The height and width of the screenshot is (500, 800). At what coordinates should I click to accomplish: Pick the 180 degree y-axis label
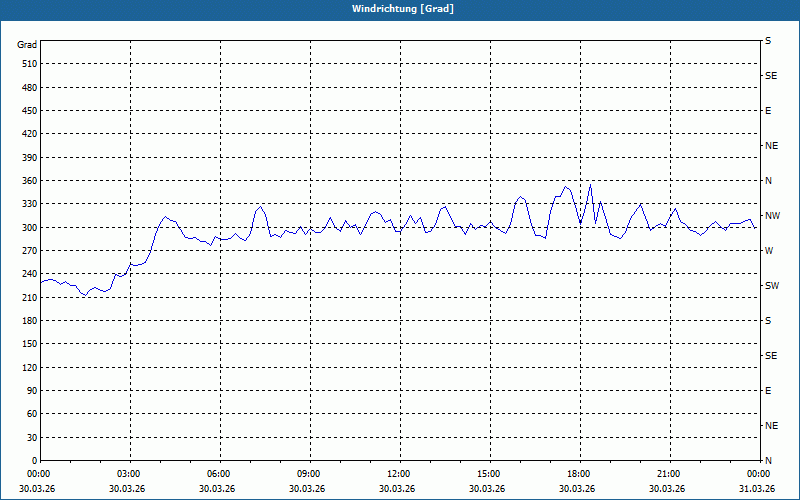point(27,321)
